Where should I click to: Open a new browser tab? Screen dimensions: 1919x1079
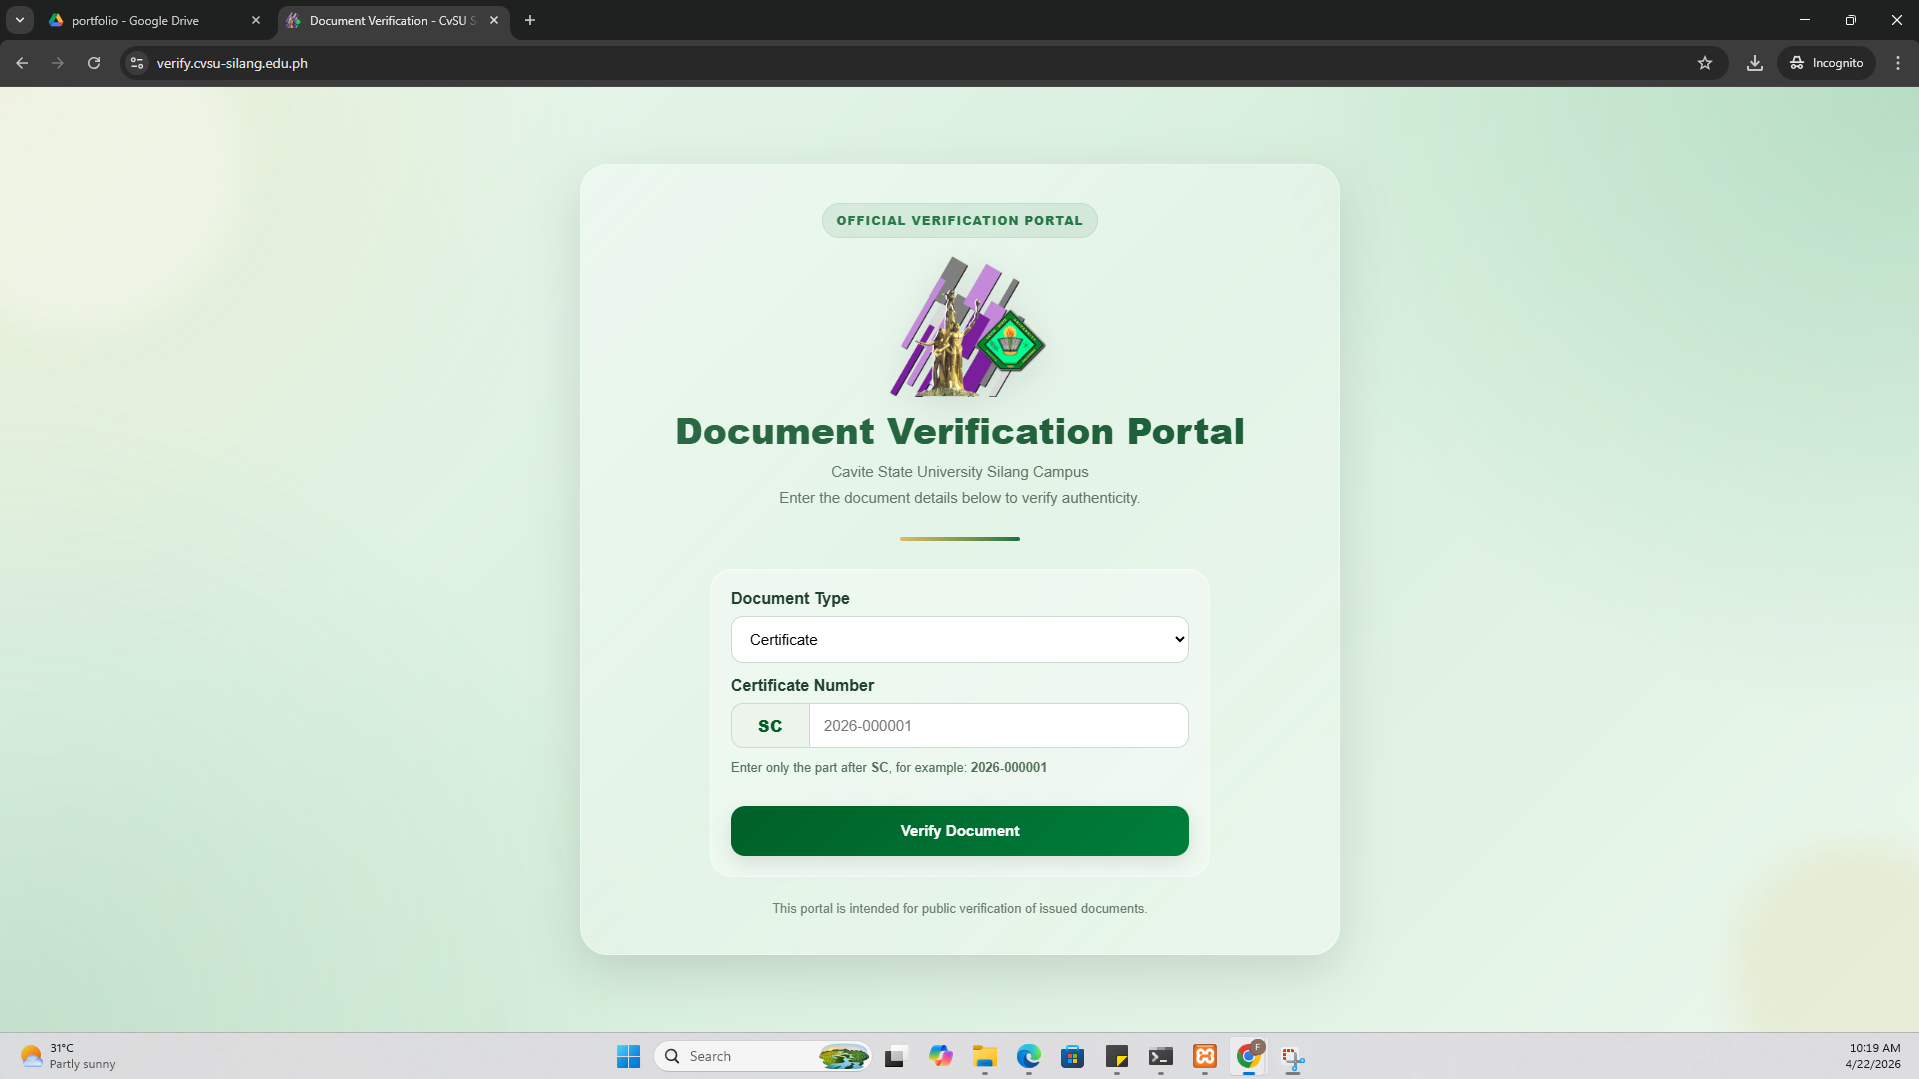(530, 20)
